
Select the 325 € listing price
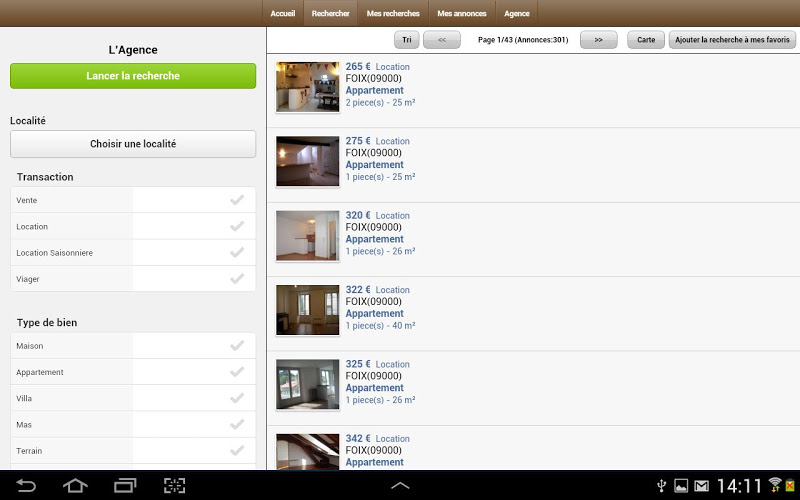click(358, 364)
